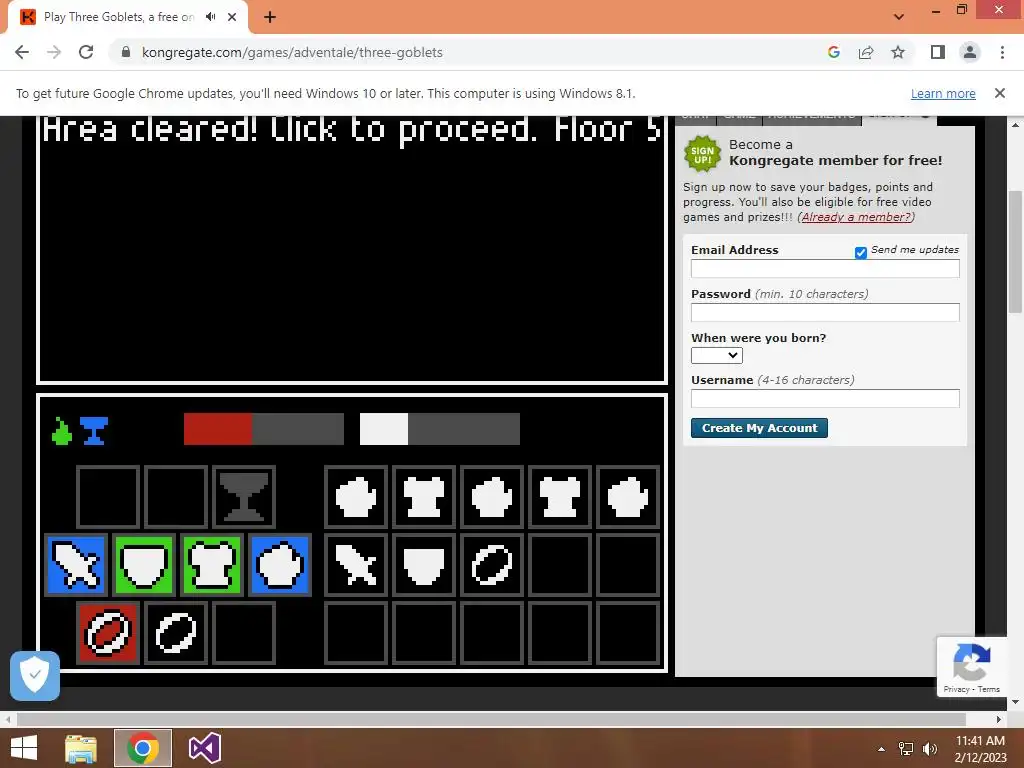Click the green potion icon
Image resolution: width=1024 pixels, height=768 pixels.
pyautogui.click(x=61, y=431)
